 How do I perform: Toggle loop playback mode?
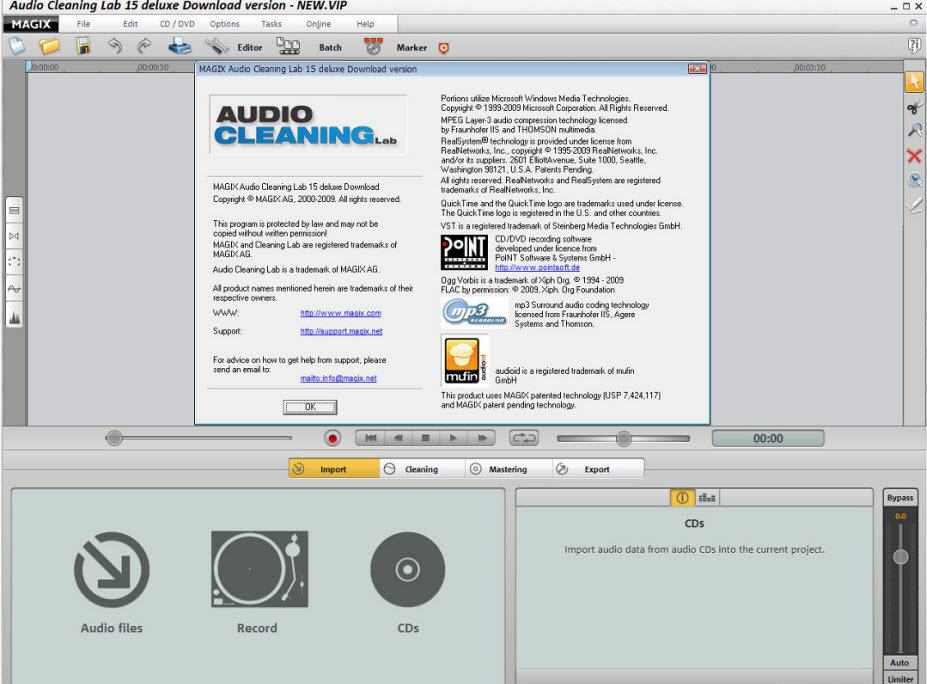tap(524, 438)
